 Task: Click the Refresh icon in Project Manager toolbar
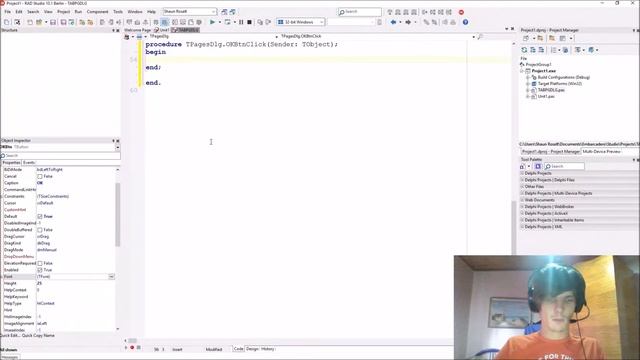(524, 50)
